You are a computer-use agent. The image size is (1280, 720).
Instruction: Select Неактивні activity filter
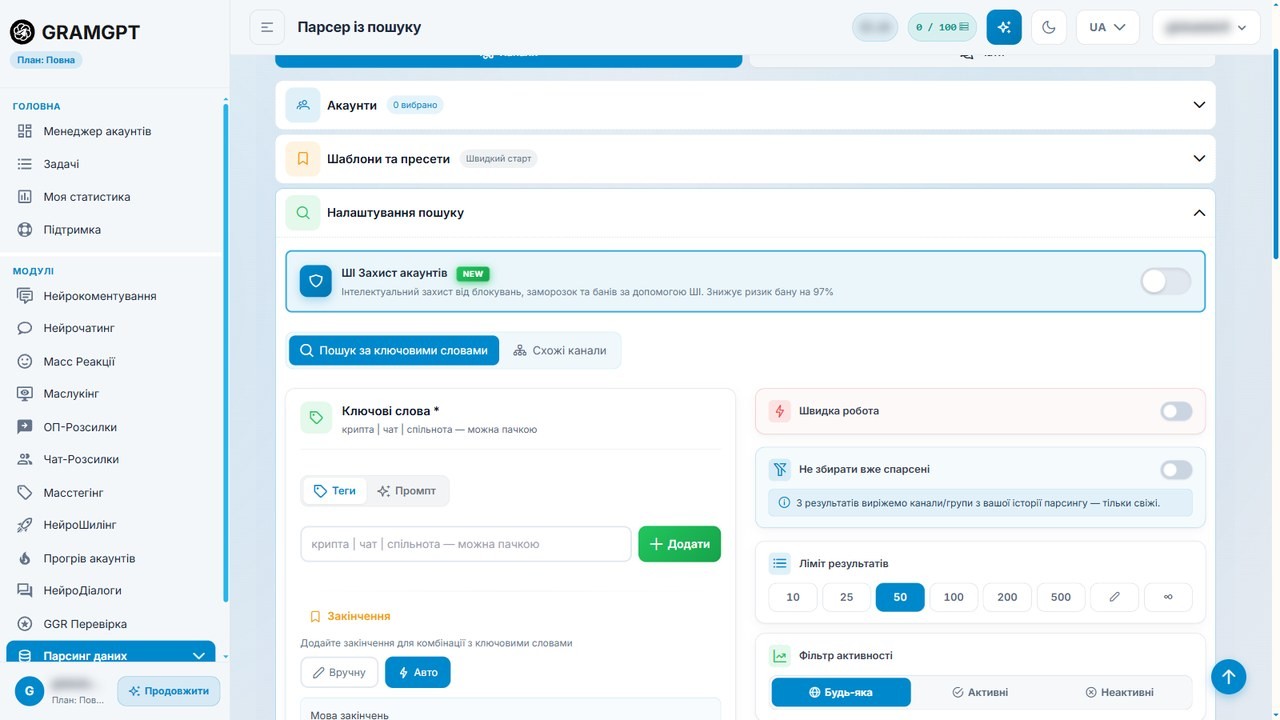(1119, 692)
